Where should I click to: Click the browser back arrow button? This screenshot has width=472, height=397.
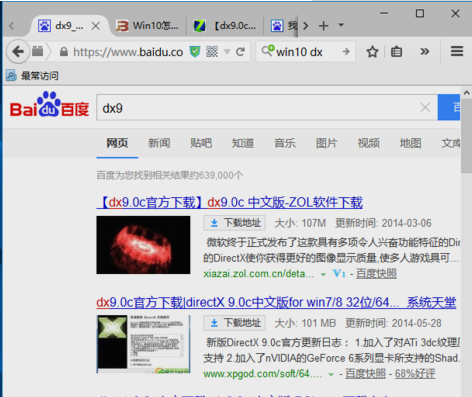[18, 52]
